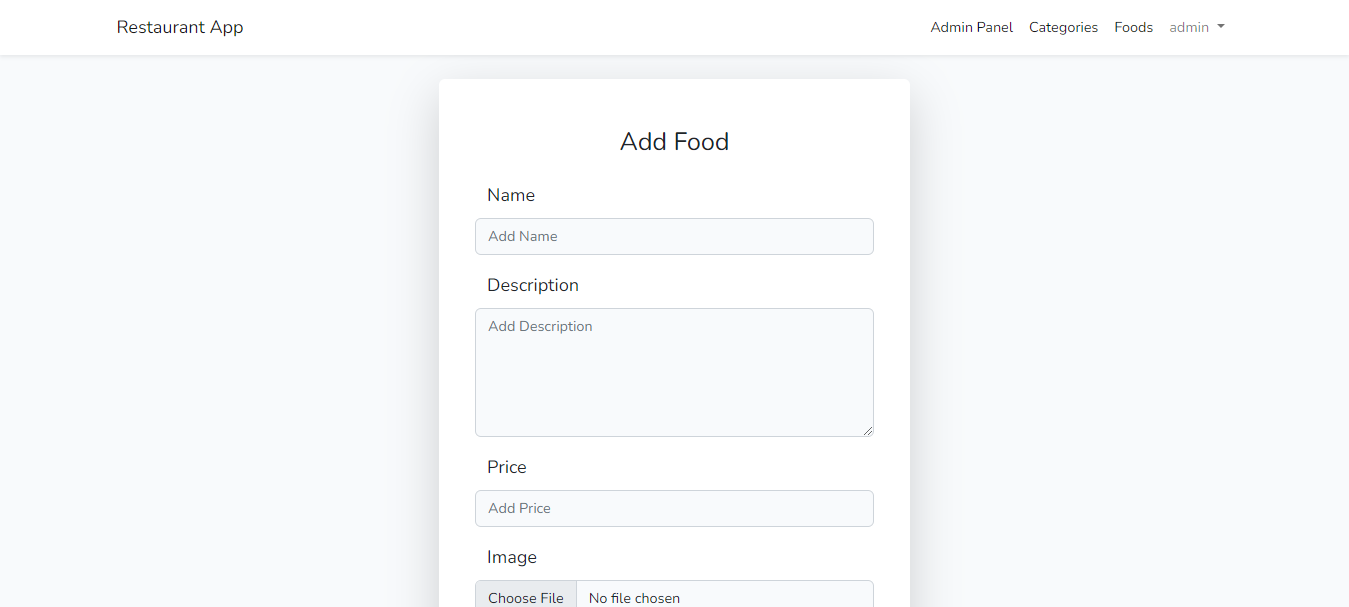Click the Image label near the file picker
Image resolution: width=1349 pixels, height=607 pixels.
[512, 557]
